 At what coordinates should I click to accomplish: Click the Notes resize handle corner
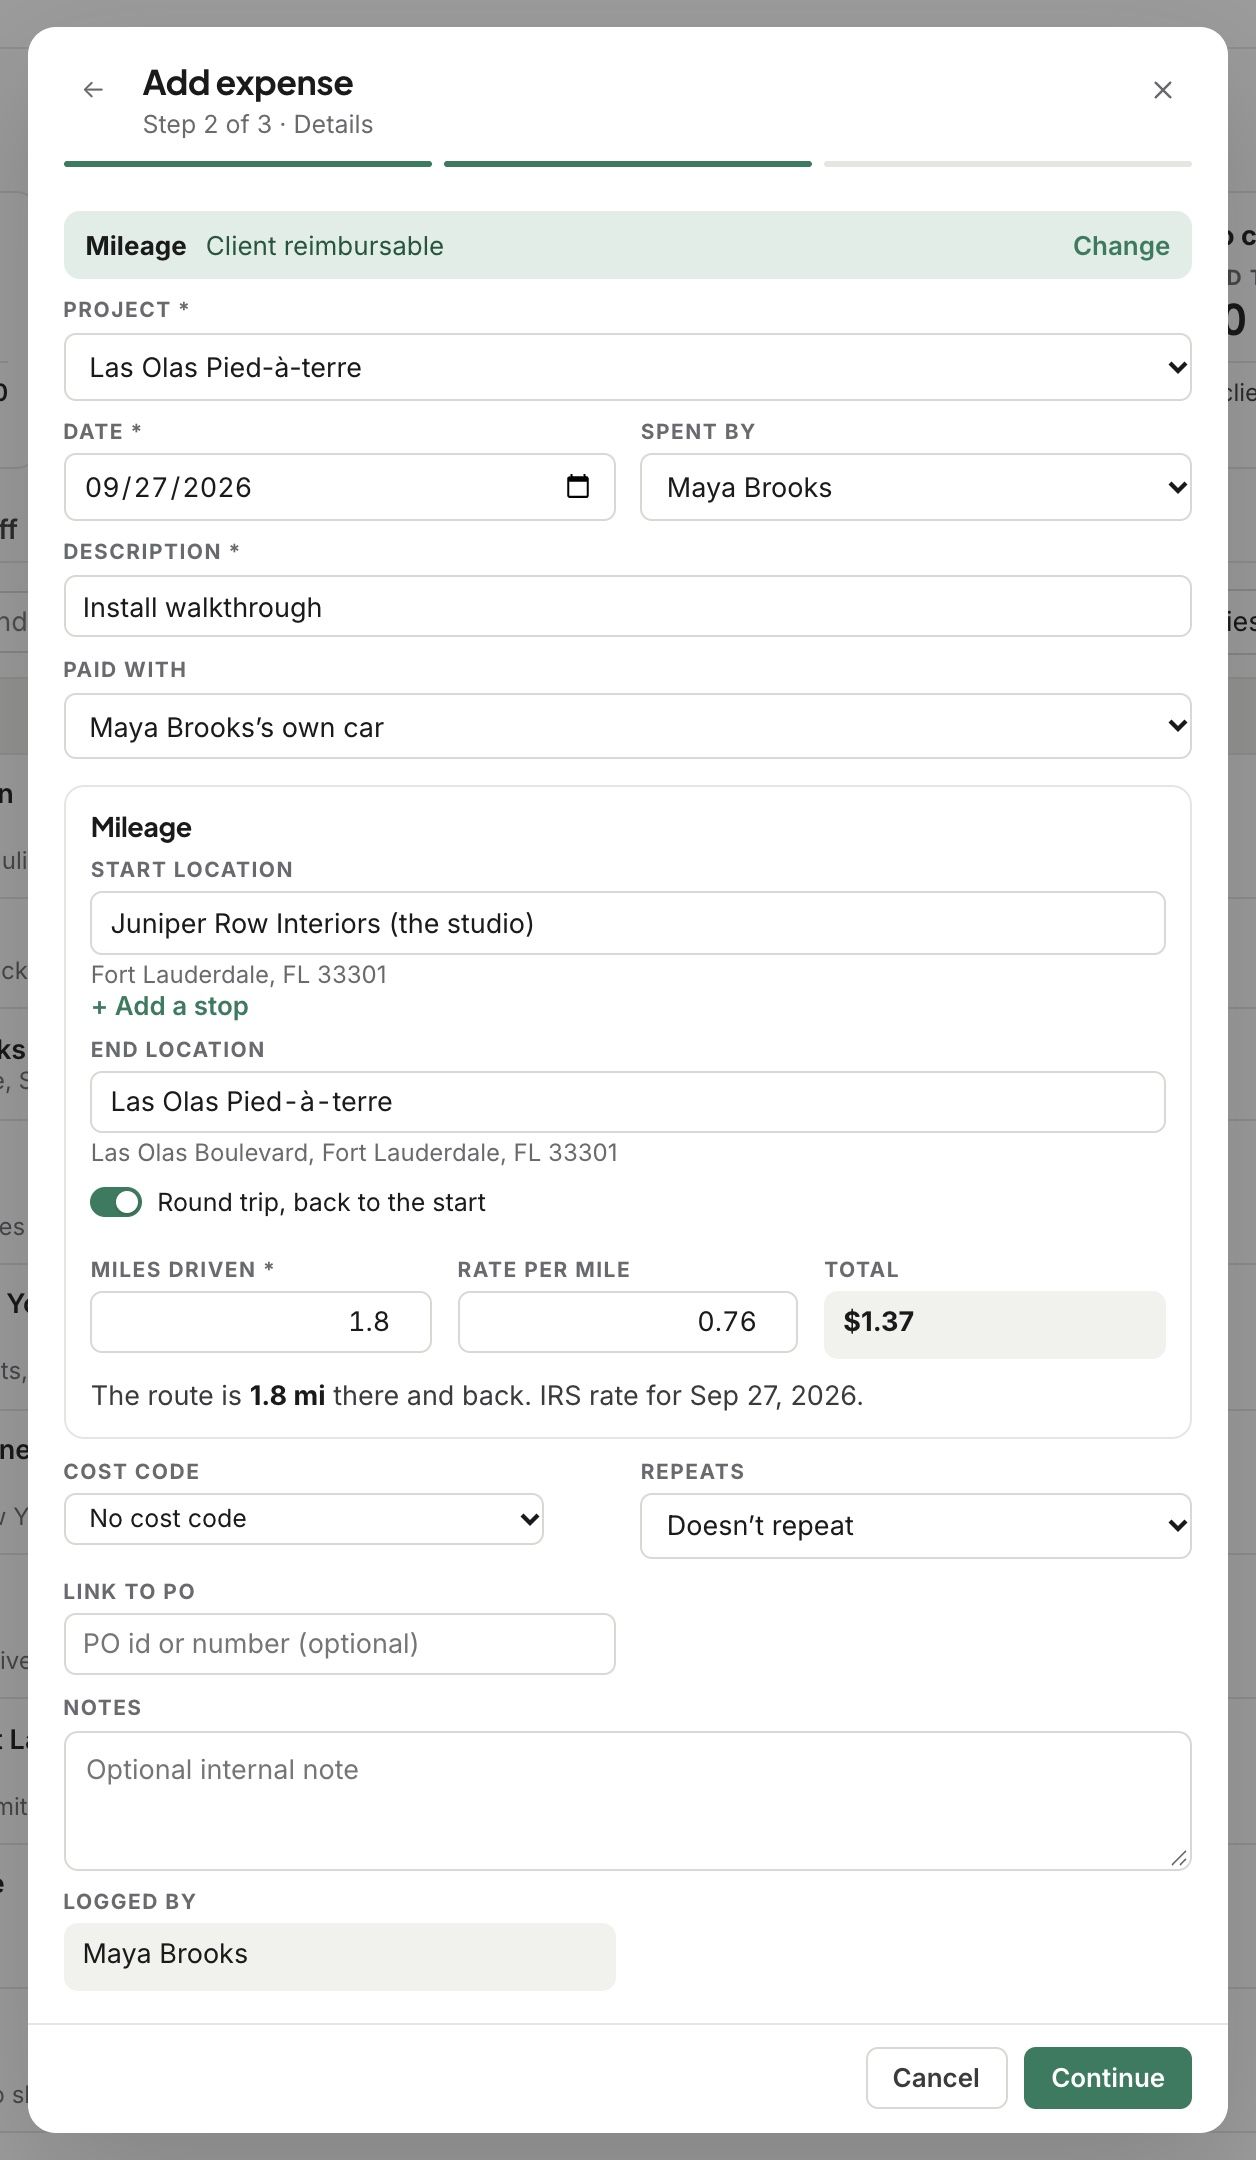tap(1179, 1858)
